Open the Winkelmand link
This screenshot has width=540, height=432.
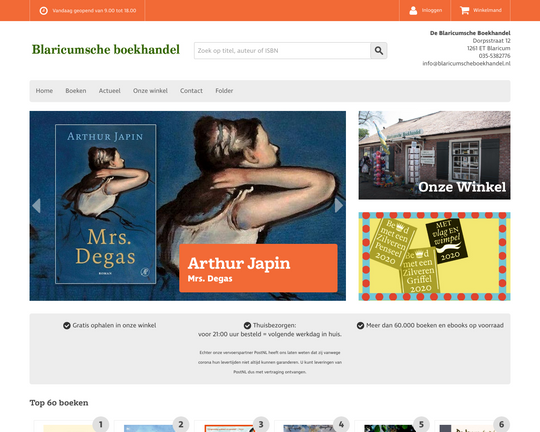click(487, 10)
